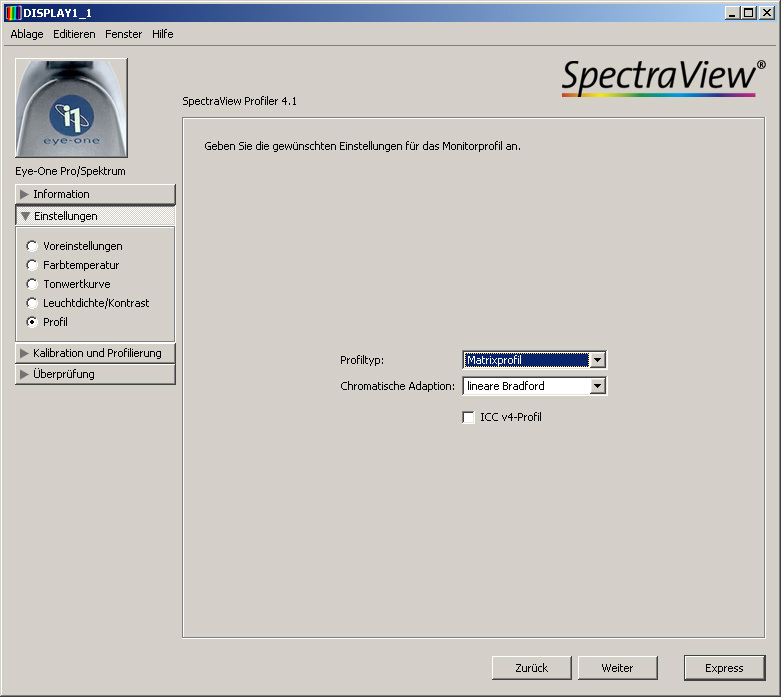Click the Express button

(x=724, y=668)
